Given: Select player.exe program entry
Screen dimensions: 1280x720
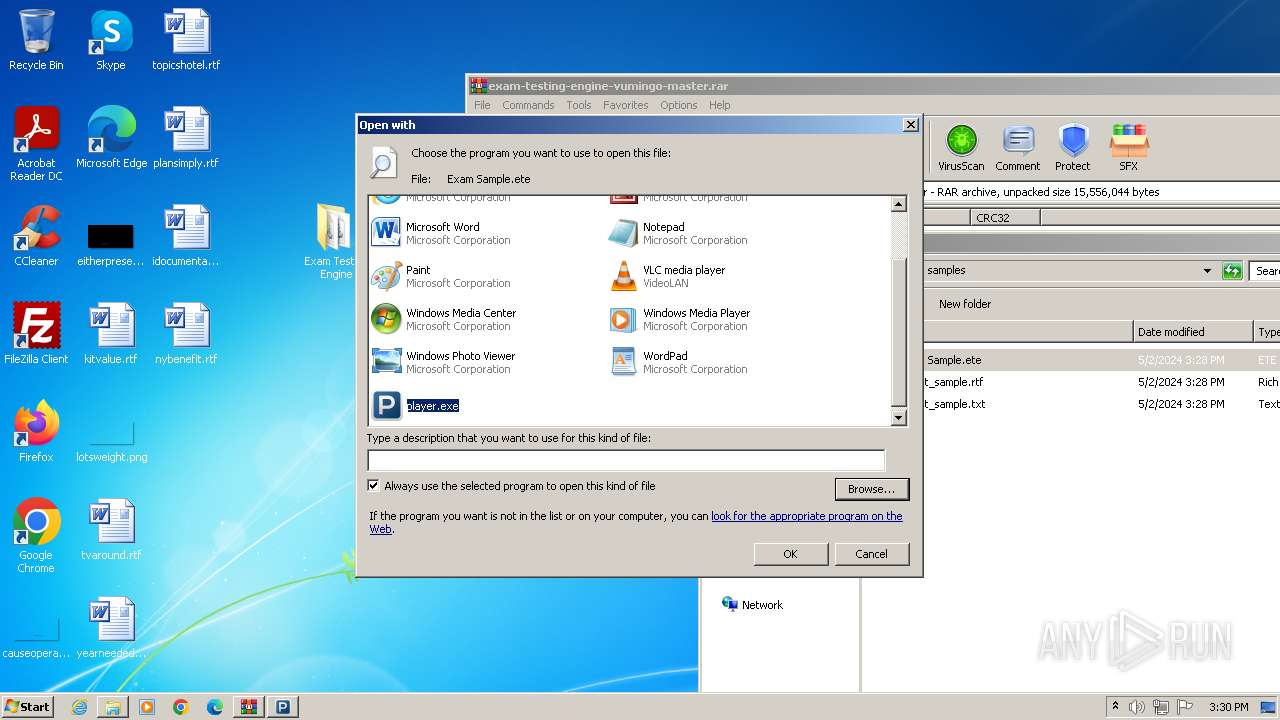Looking at the screenshot, I should (416, 405).
